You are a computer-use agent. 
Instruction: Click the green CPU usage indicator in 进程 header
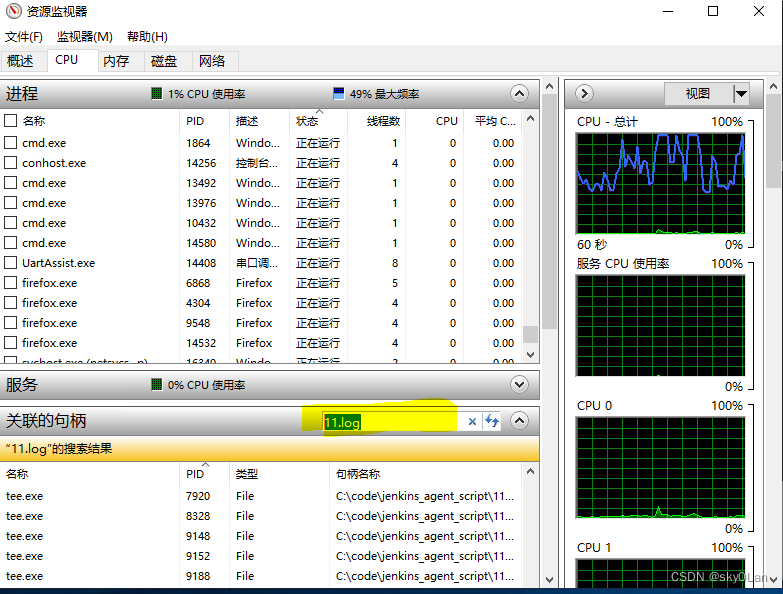click(x=156, y=93)
